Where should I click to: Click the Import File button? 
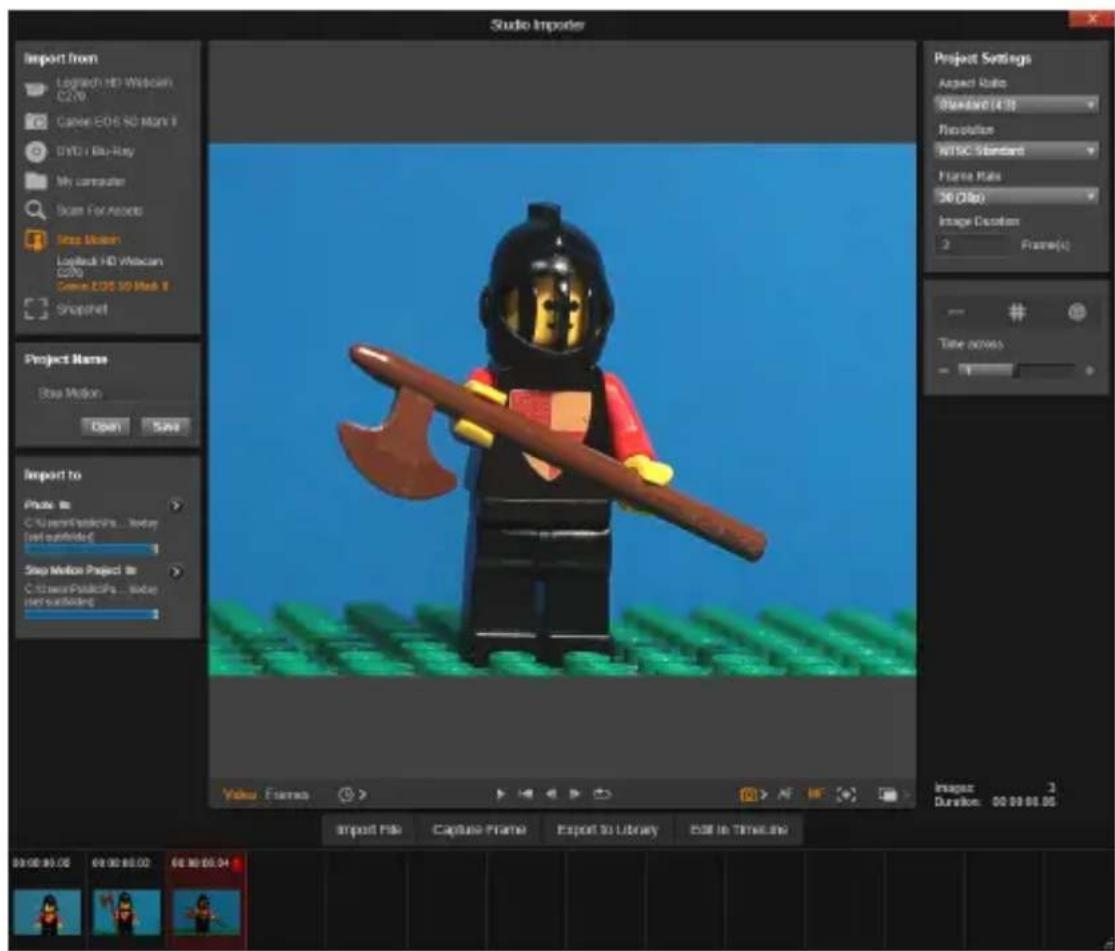(x=368, y=830)
